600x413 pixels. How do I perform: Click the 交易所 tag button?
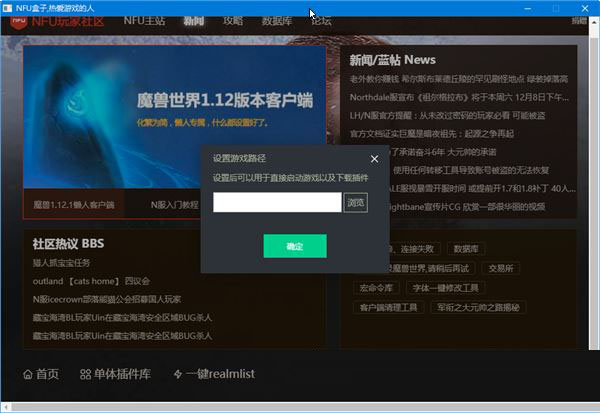(501, 268)
